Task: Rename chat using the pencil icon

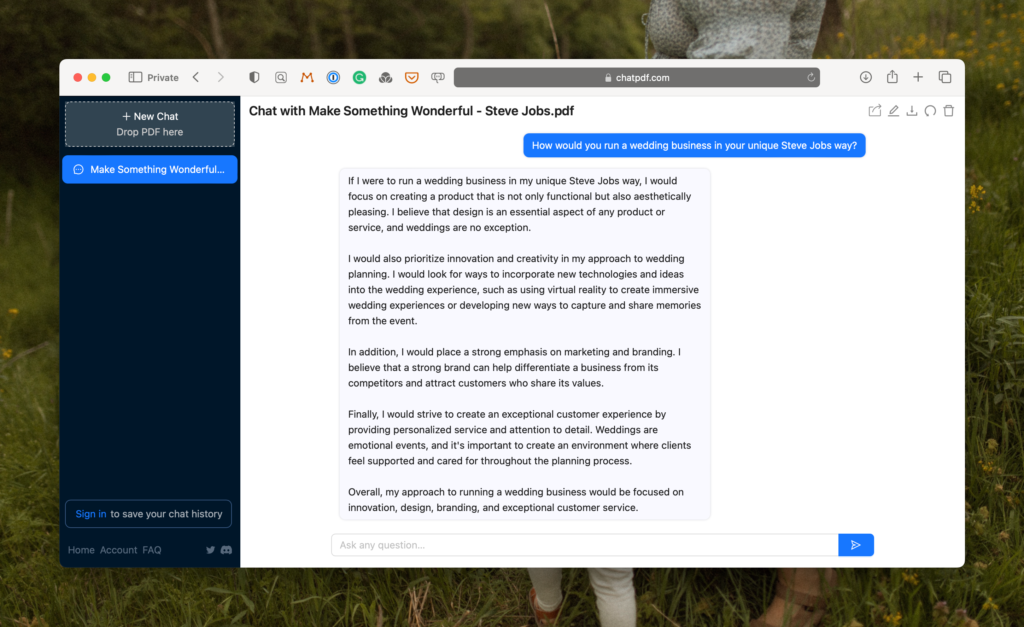Action: pos(894,111)
